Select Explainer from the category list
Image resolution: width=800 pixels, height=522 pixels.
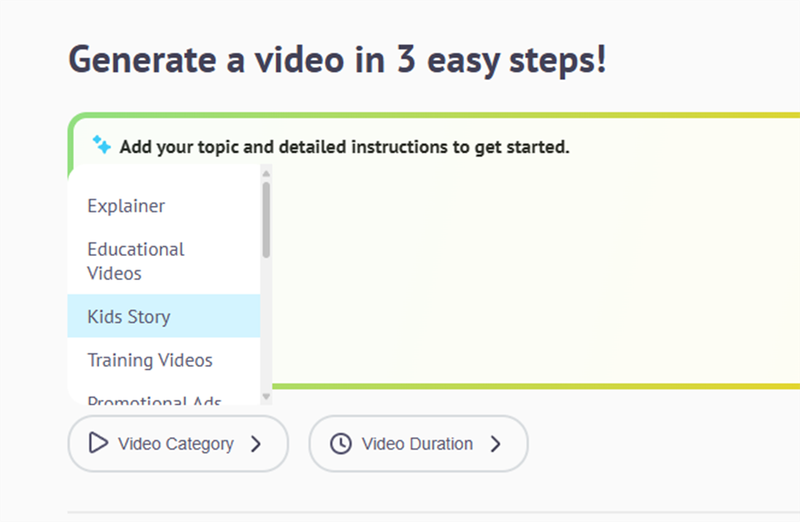[x=126, y=206]
